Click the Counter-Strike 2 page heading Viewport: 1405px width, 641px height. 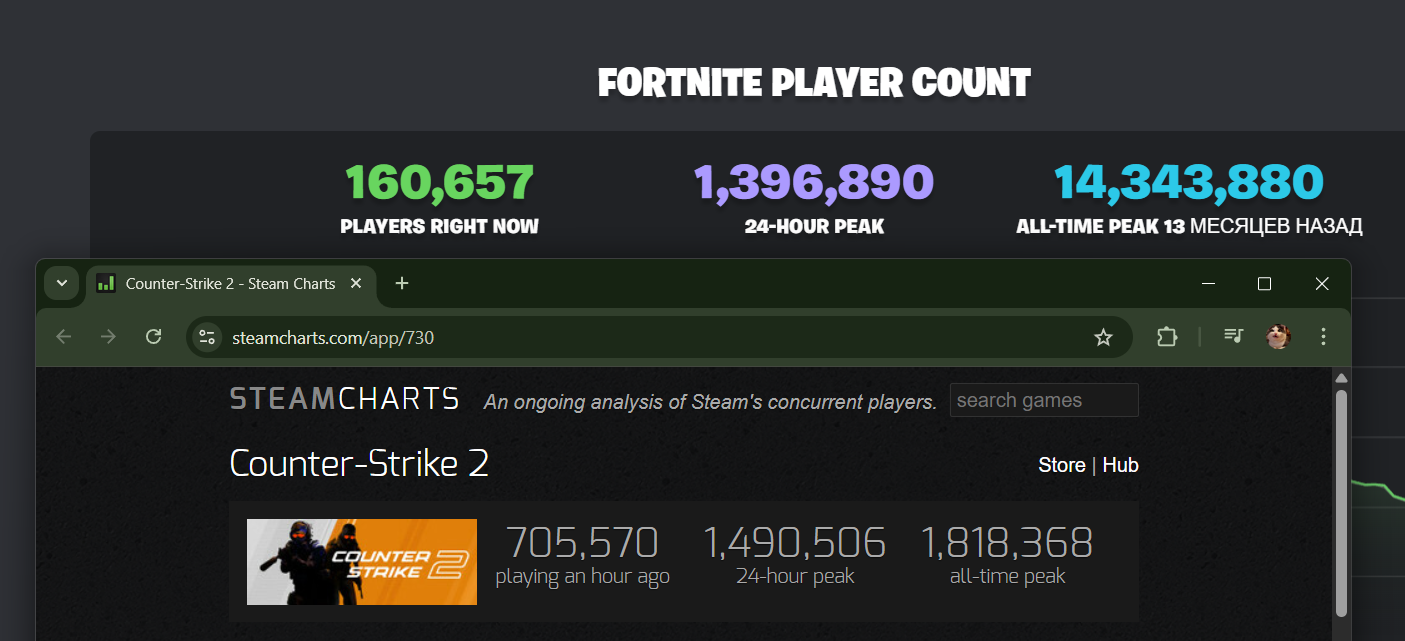click(x=359, y=463)
